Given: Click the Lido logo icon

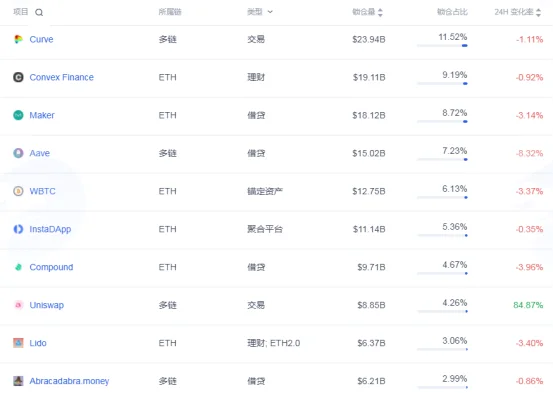Looking at the screenshot, I should tap(18, 343).
